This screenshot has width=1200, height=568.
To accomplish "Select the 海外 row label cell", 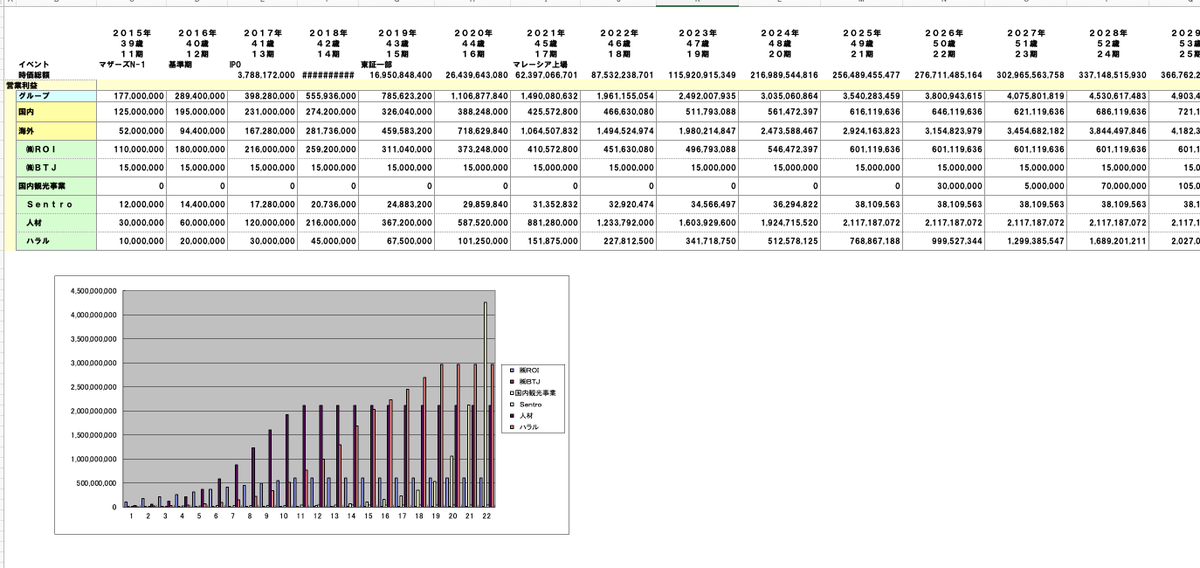I will coord(54,131).
